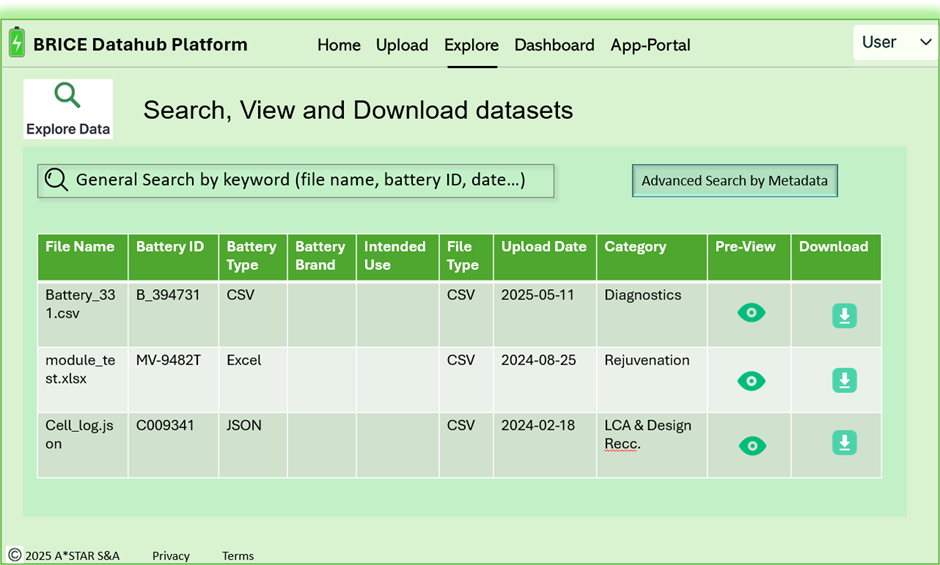The width and height of the screenshot is (940, 565).
Task: Click the Explore Data magnifier icon
Action: [67, 95]
